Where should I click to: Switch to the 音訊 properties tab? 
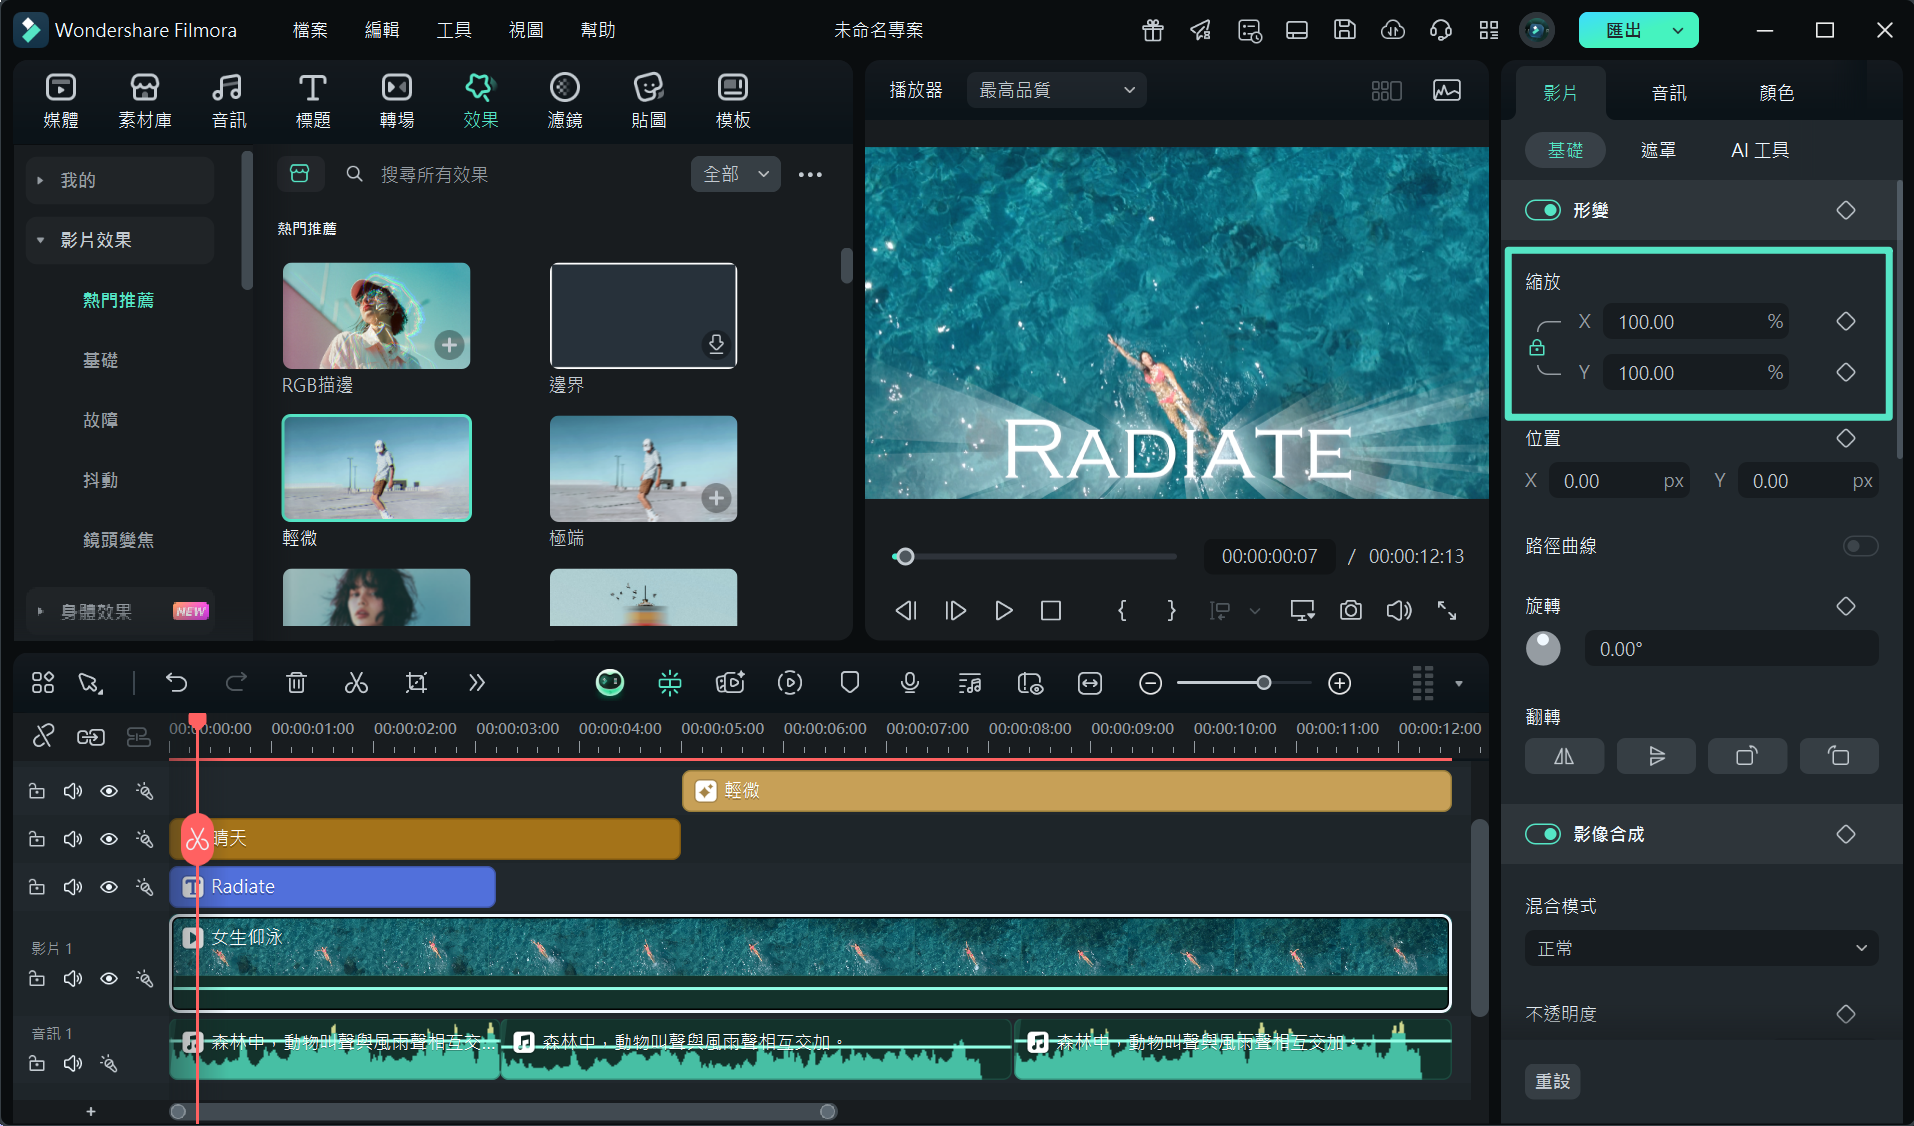tap(1669, 93)
